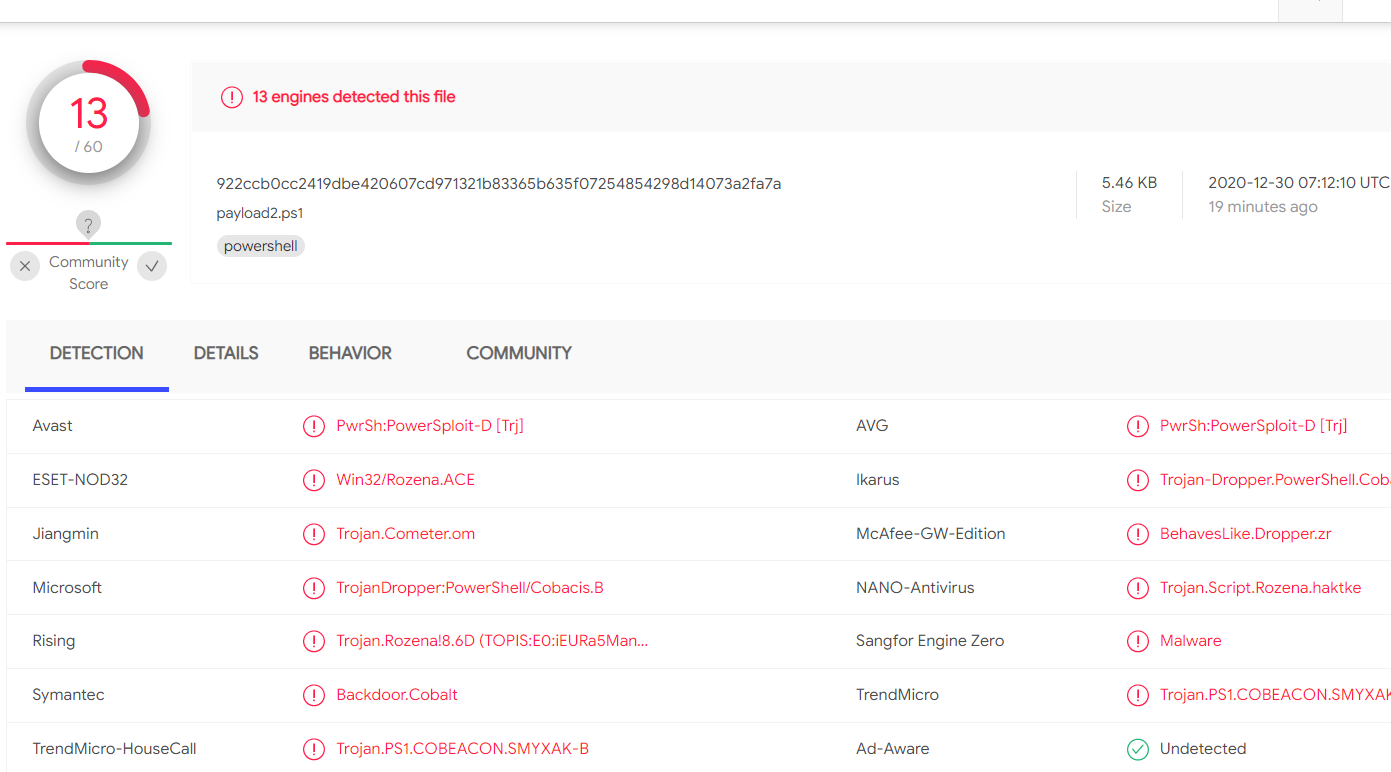Click the NANO-Antivirus detection warning icon

click(x=1138, y=588)
